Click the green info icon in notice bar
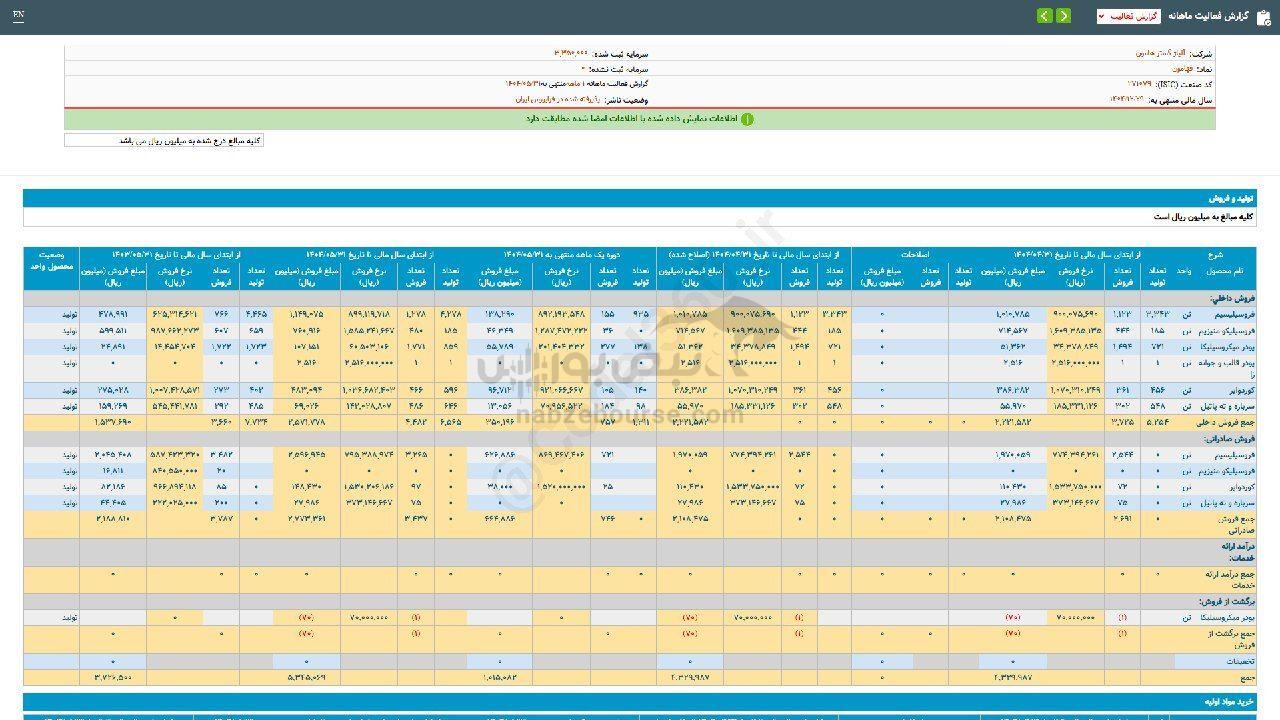1280x720 pixels. coord(747,119)
